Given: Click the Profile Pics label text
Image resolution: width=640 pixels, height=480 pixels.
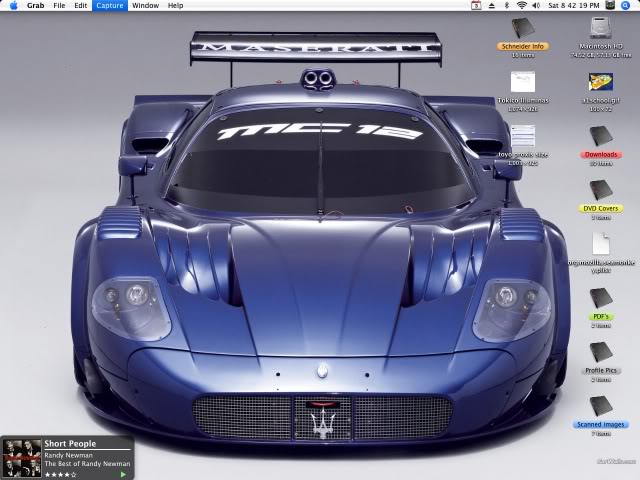Looking at the screenshot, I should pyautogui.click(x=601, y=371).
